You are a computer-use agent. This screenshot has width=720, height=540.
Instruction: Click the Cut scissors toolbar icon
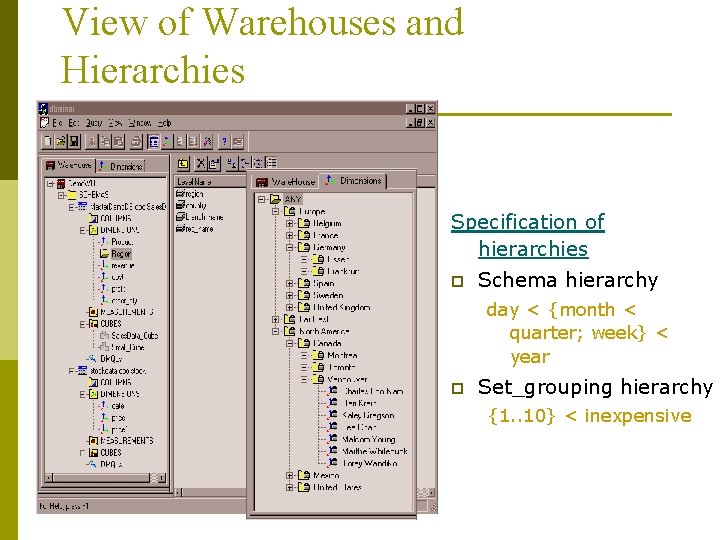[92, 141]
